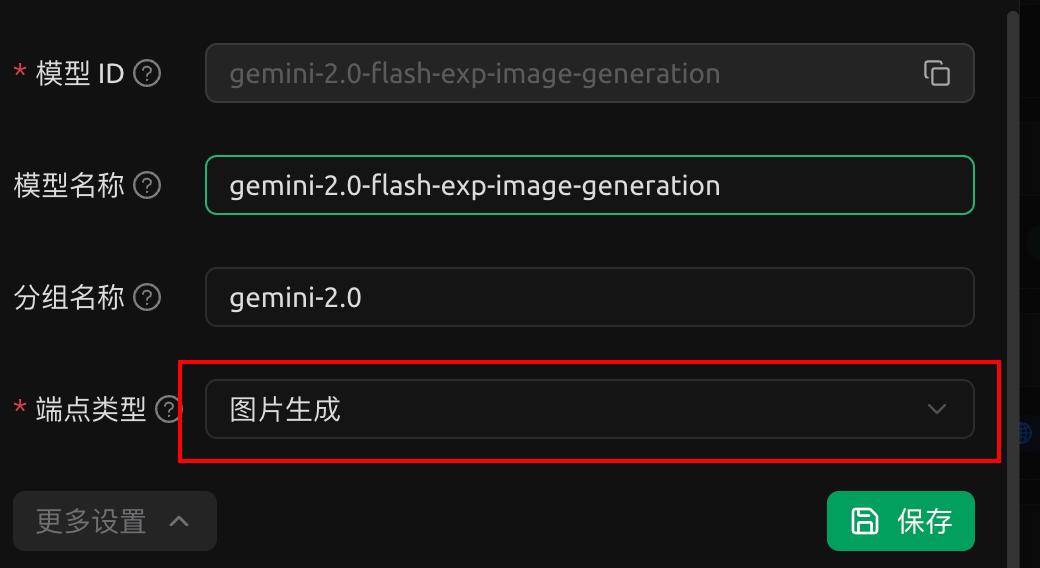
Task: Save the model with 保存 button
Action: (x=901, y=521)
